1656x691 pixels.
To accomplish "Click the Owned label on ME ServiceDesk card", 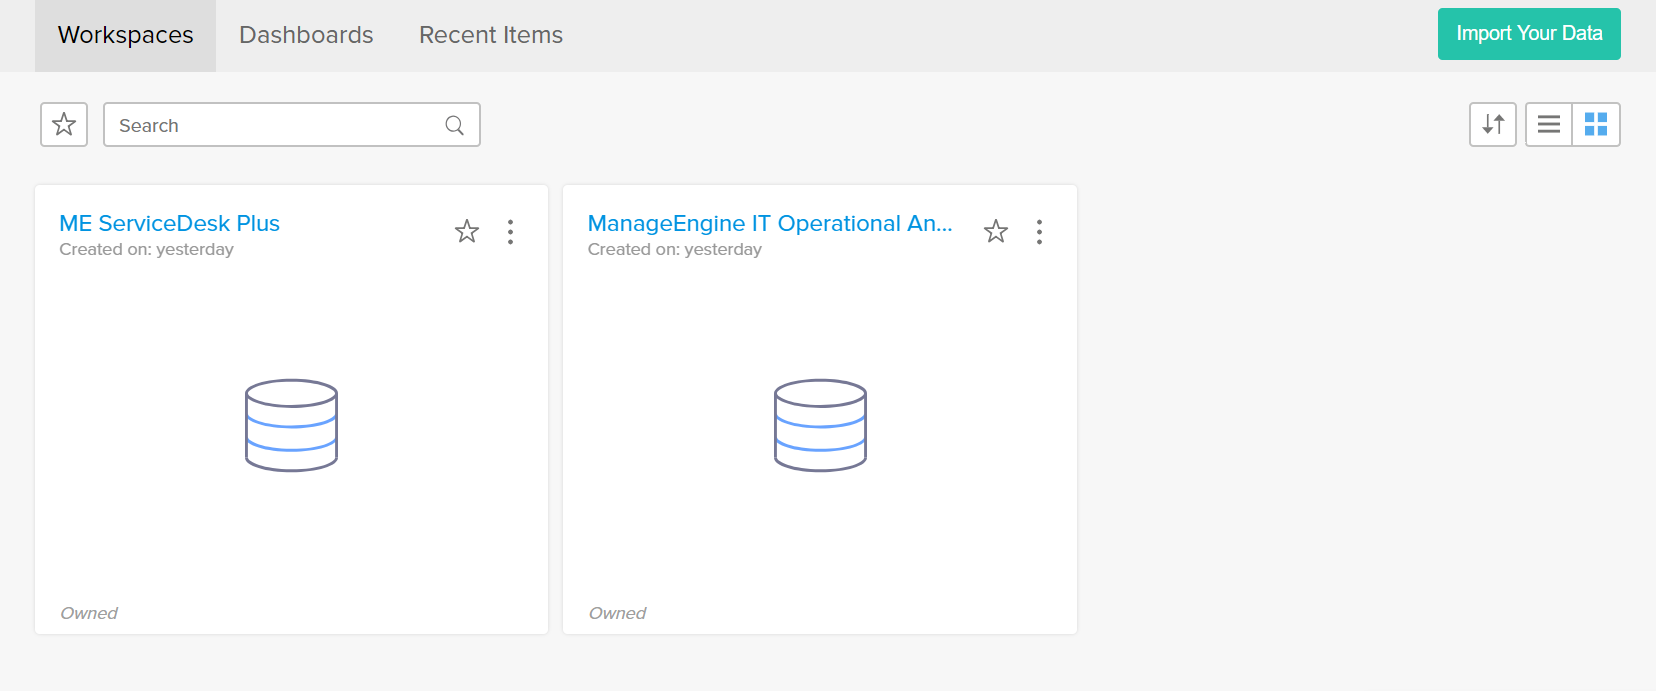I will (x=89, y=613).
